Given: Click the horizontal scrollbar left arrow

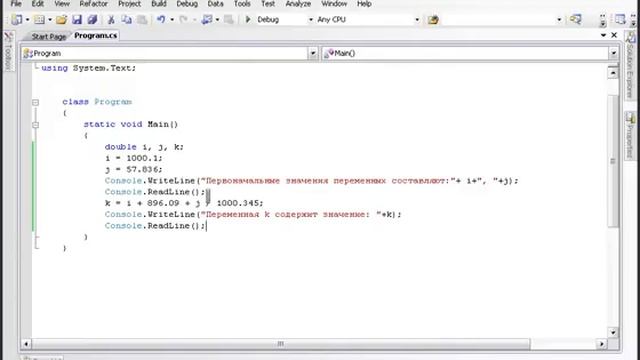Looking at the screenshot, I should click(26, 344).
